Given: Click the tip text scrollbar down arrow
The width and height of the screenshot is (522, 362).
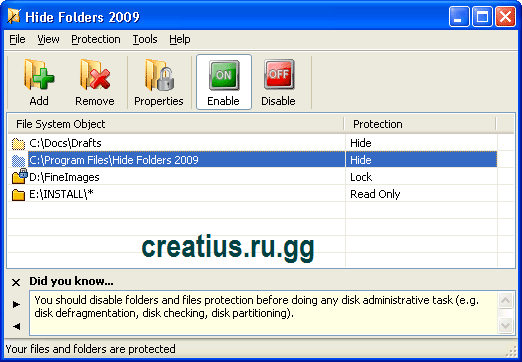Looking at the screenshot, I should pos(505,325).
